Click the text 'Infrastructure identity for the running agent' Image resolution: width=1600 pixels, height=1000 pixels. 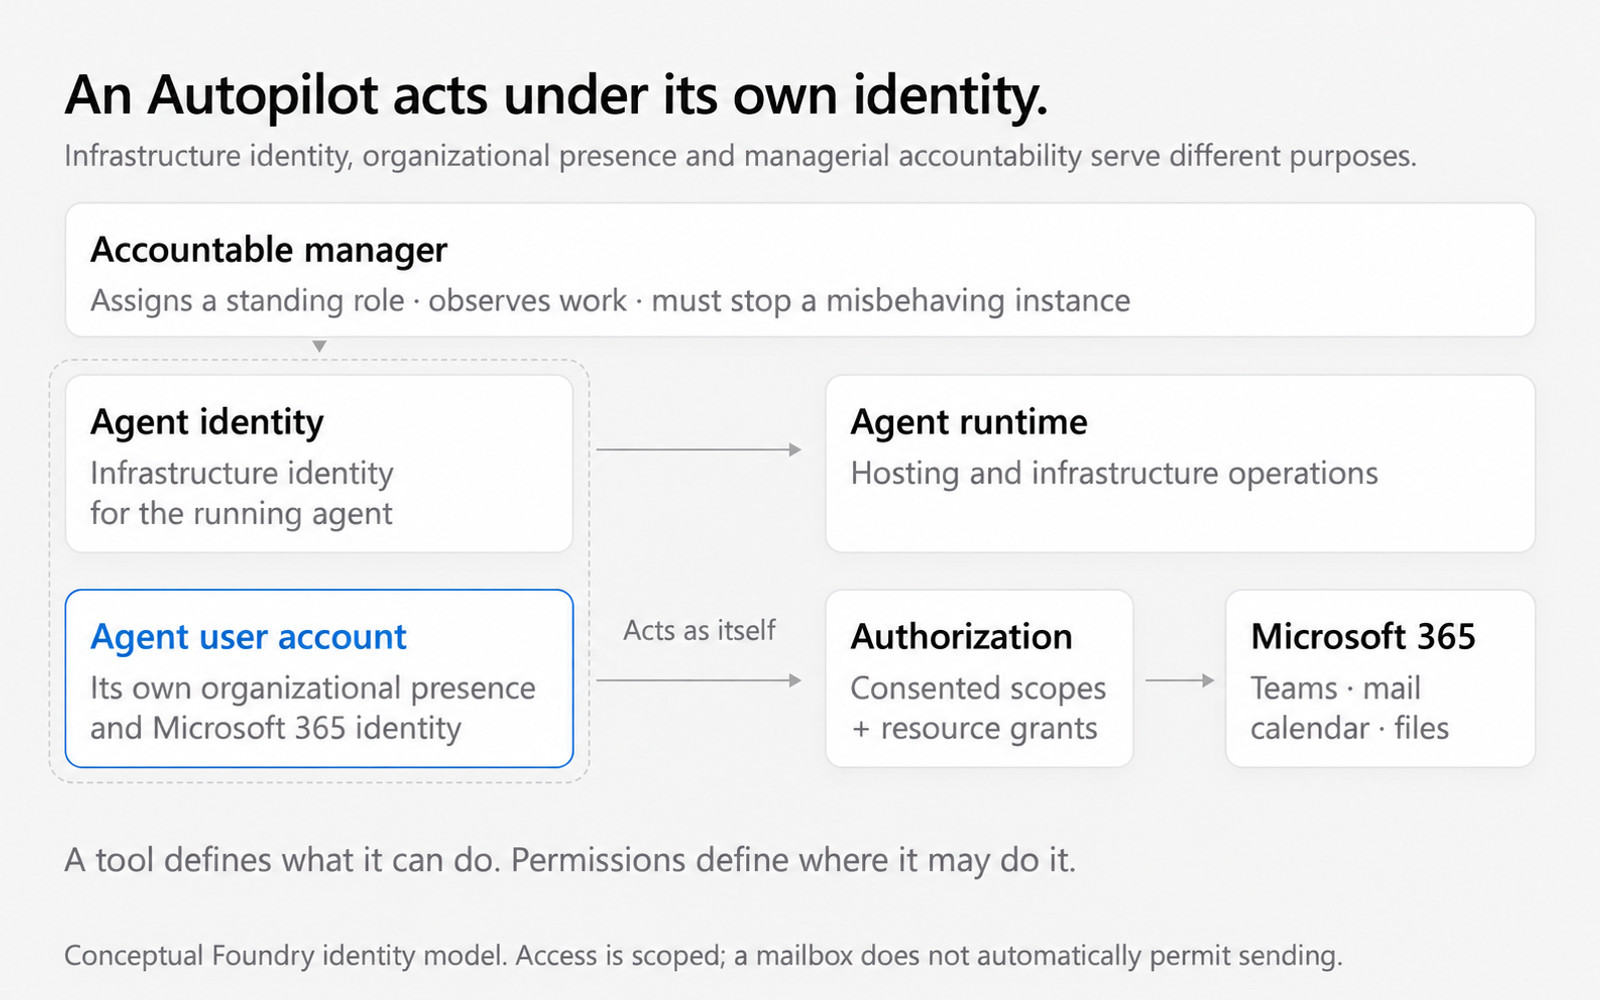[242, 493]
